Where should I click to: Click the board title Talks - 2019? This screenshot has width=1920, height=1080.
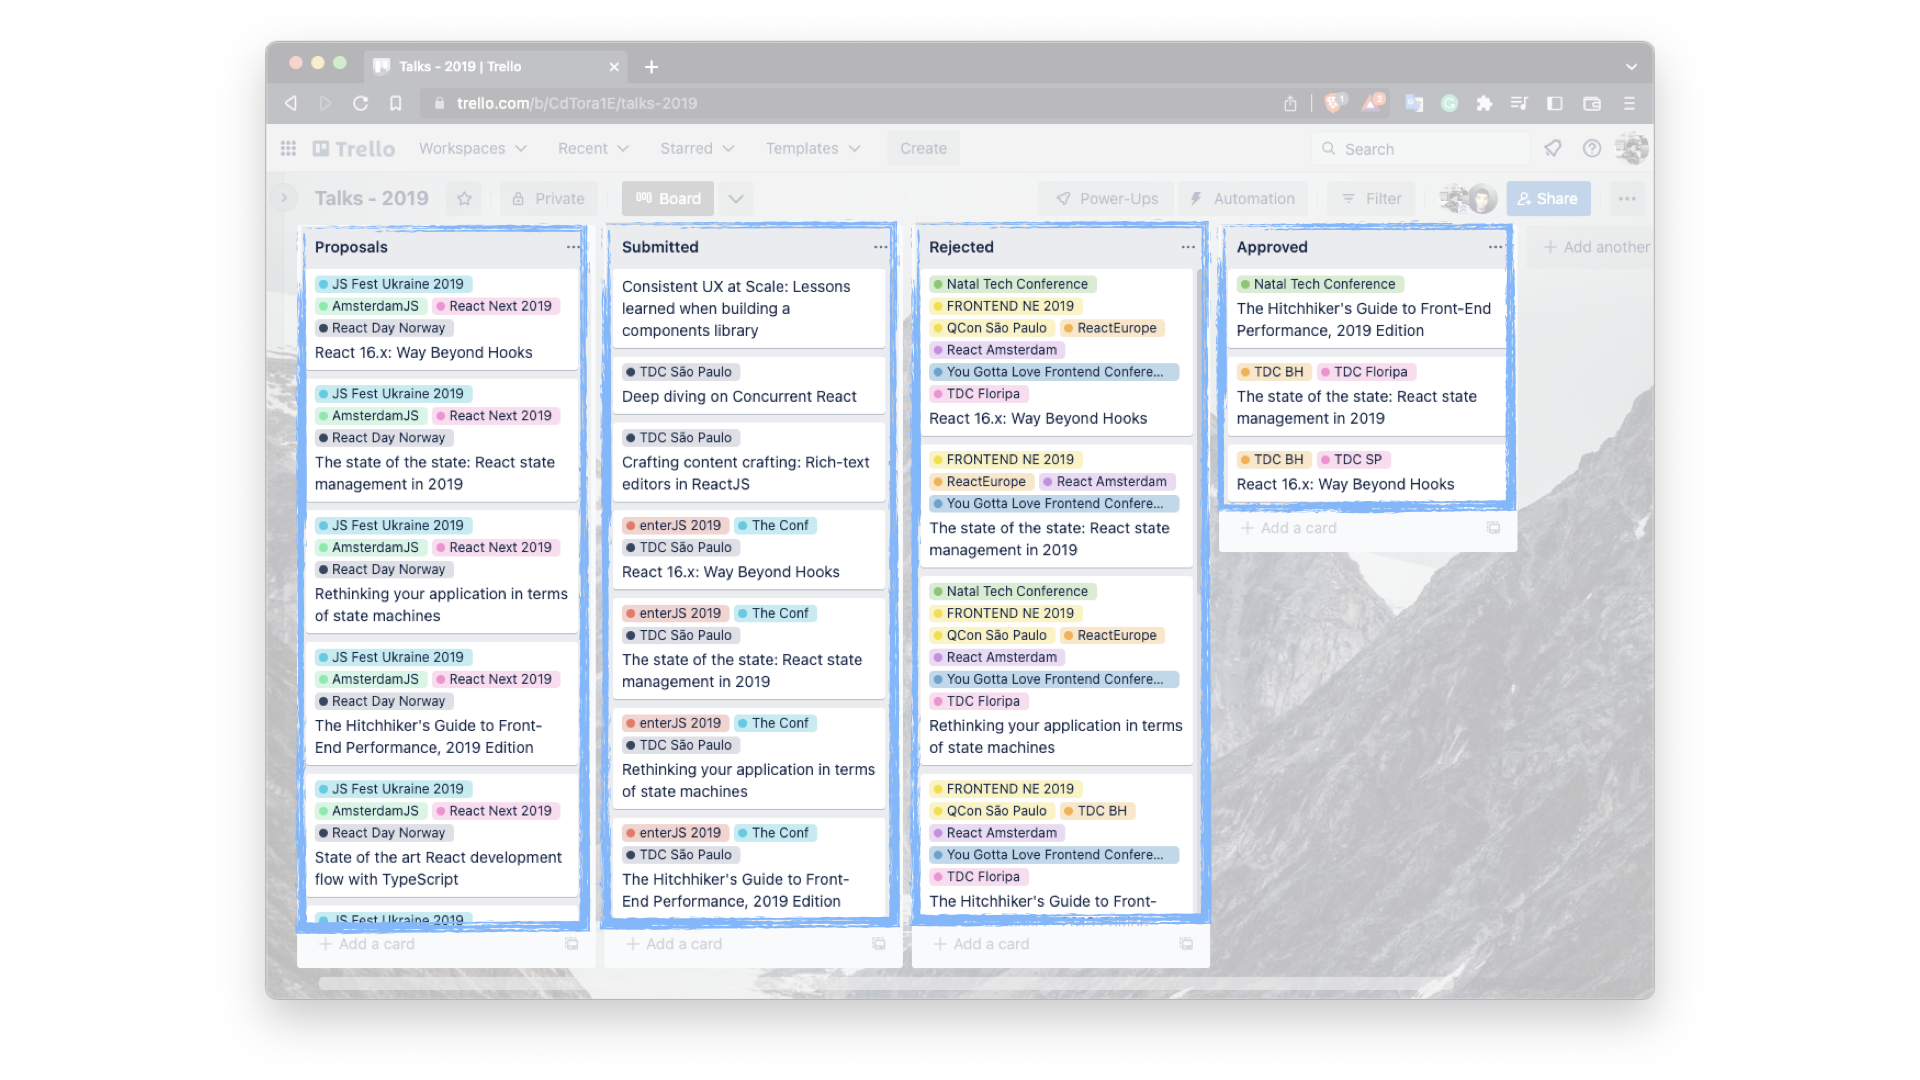tap(371, 199)
